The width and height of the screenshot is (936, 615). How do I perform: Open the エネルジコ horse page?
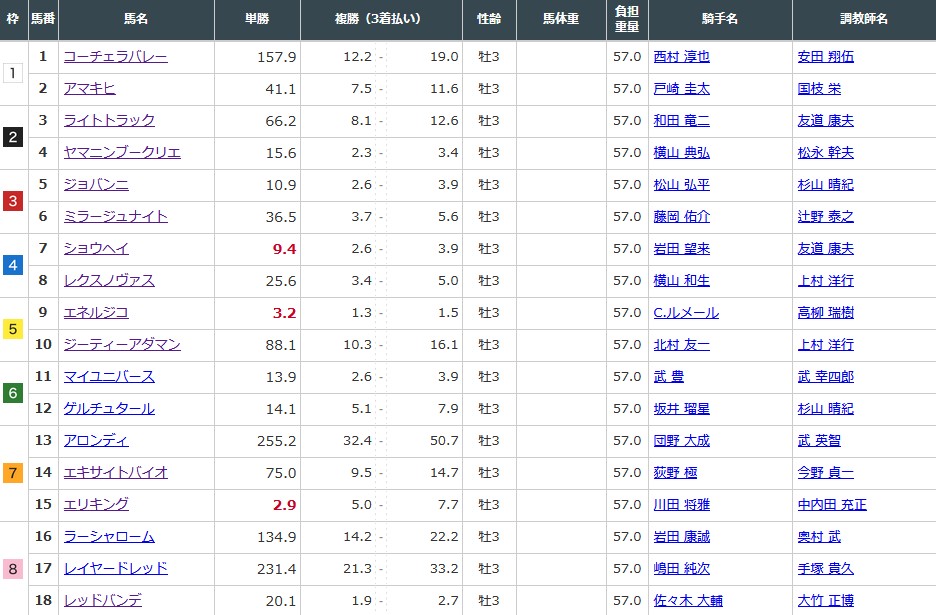[95, 313]
